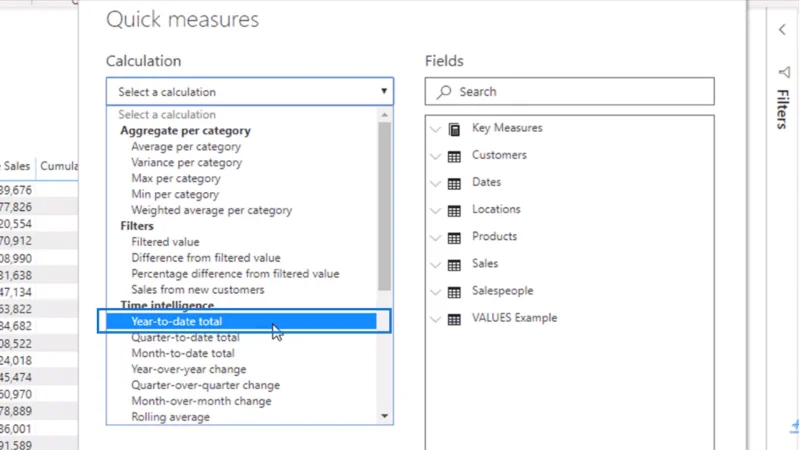Click the calculation list scroll-up arrow
This screenshot has height=450, width=800.
tap(385, 115)
